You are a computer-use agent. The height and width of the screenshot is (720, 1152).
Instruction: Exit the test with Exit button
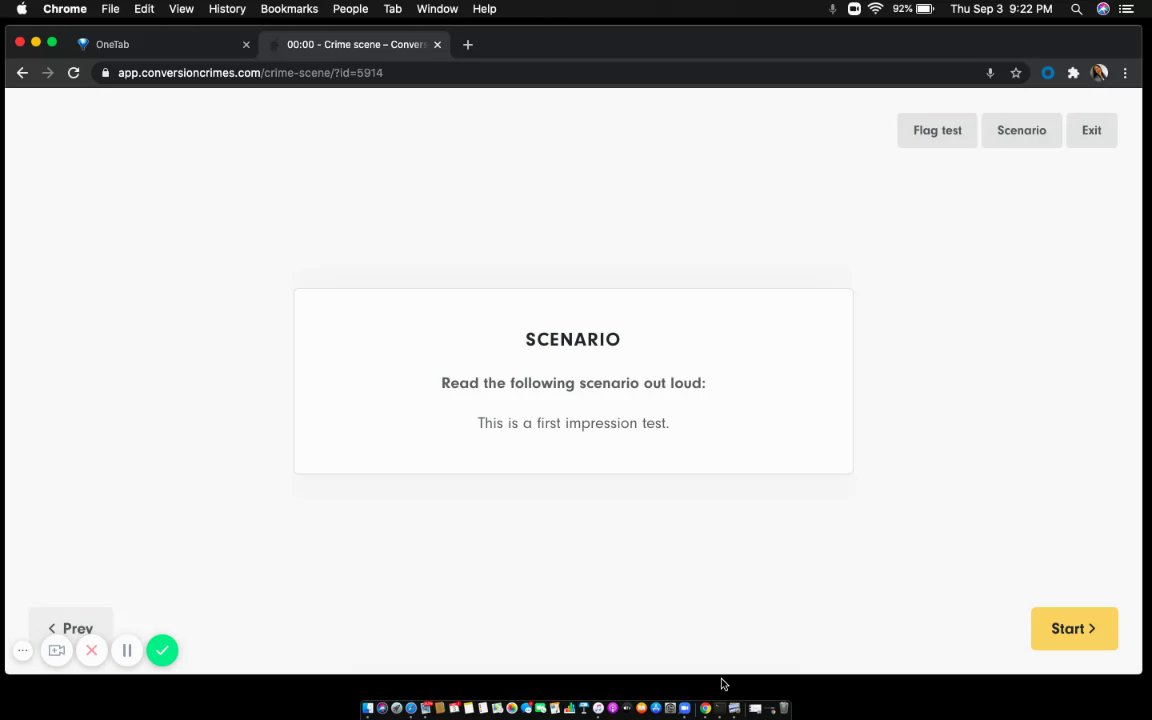coord(1091,130)
